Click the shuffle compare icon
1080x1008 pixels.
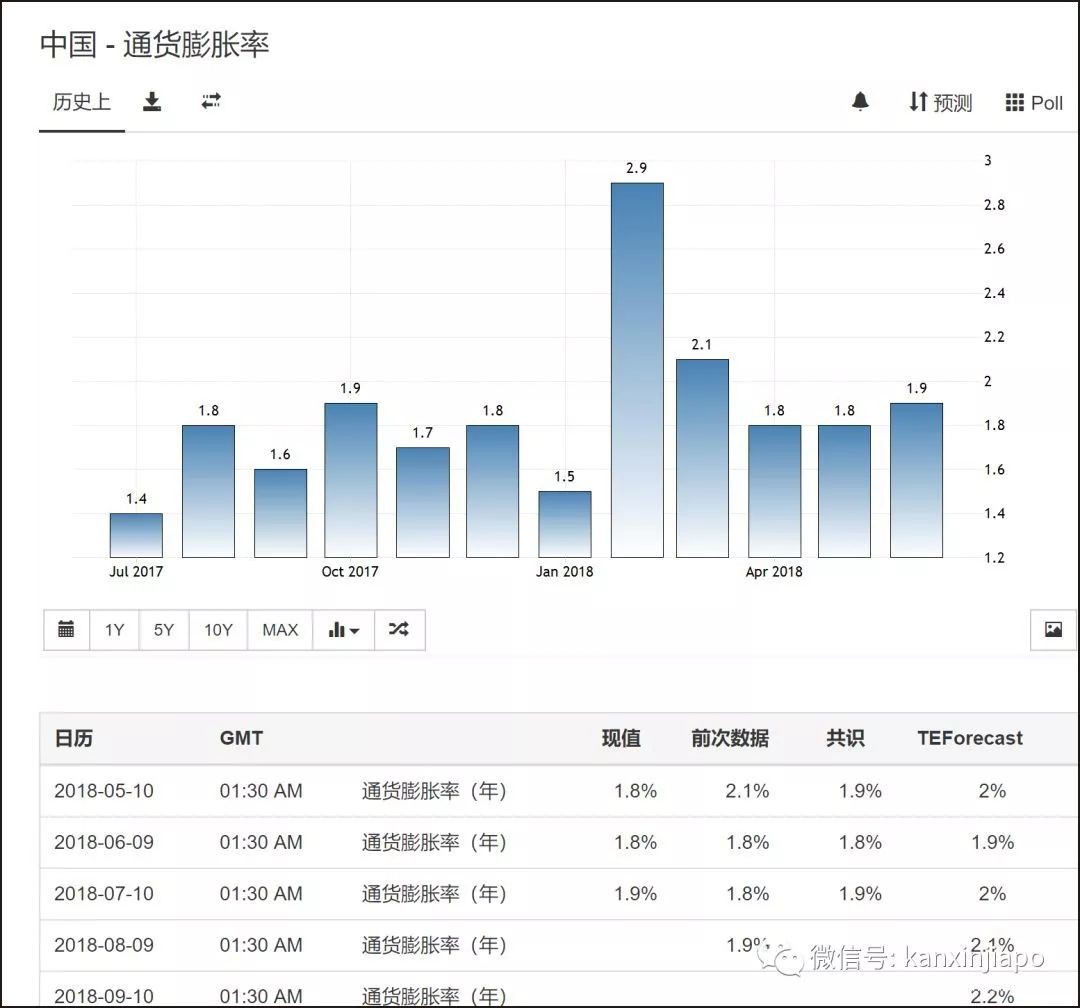click(x=399, y=630)
